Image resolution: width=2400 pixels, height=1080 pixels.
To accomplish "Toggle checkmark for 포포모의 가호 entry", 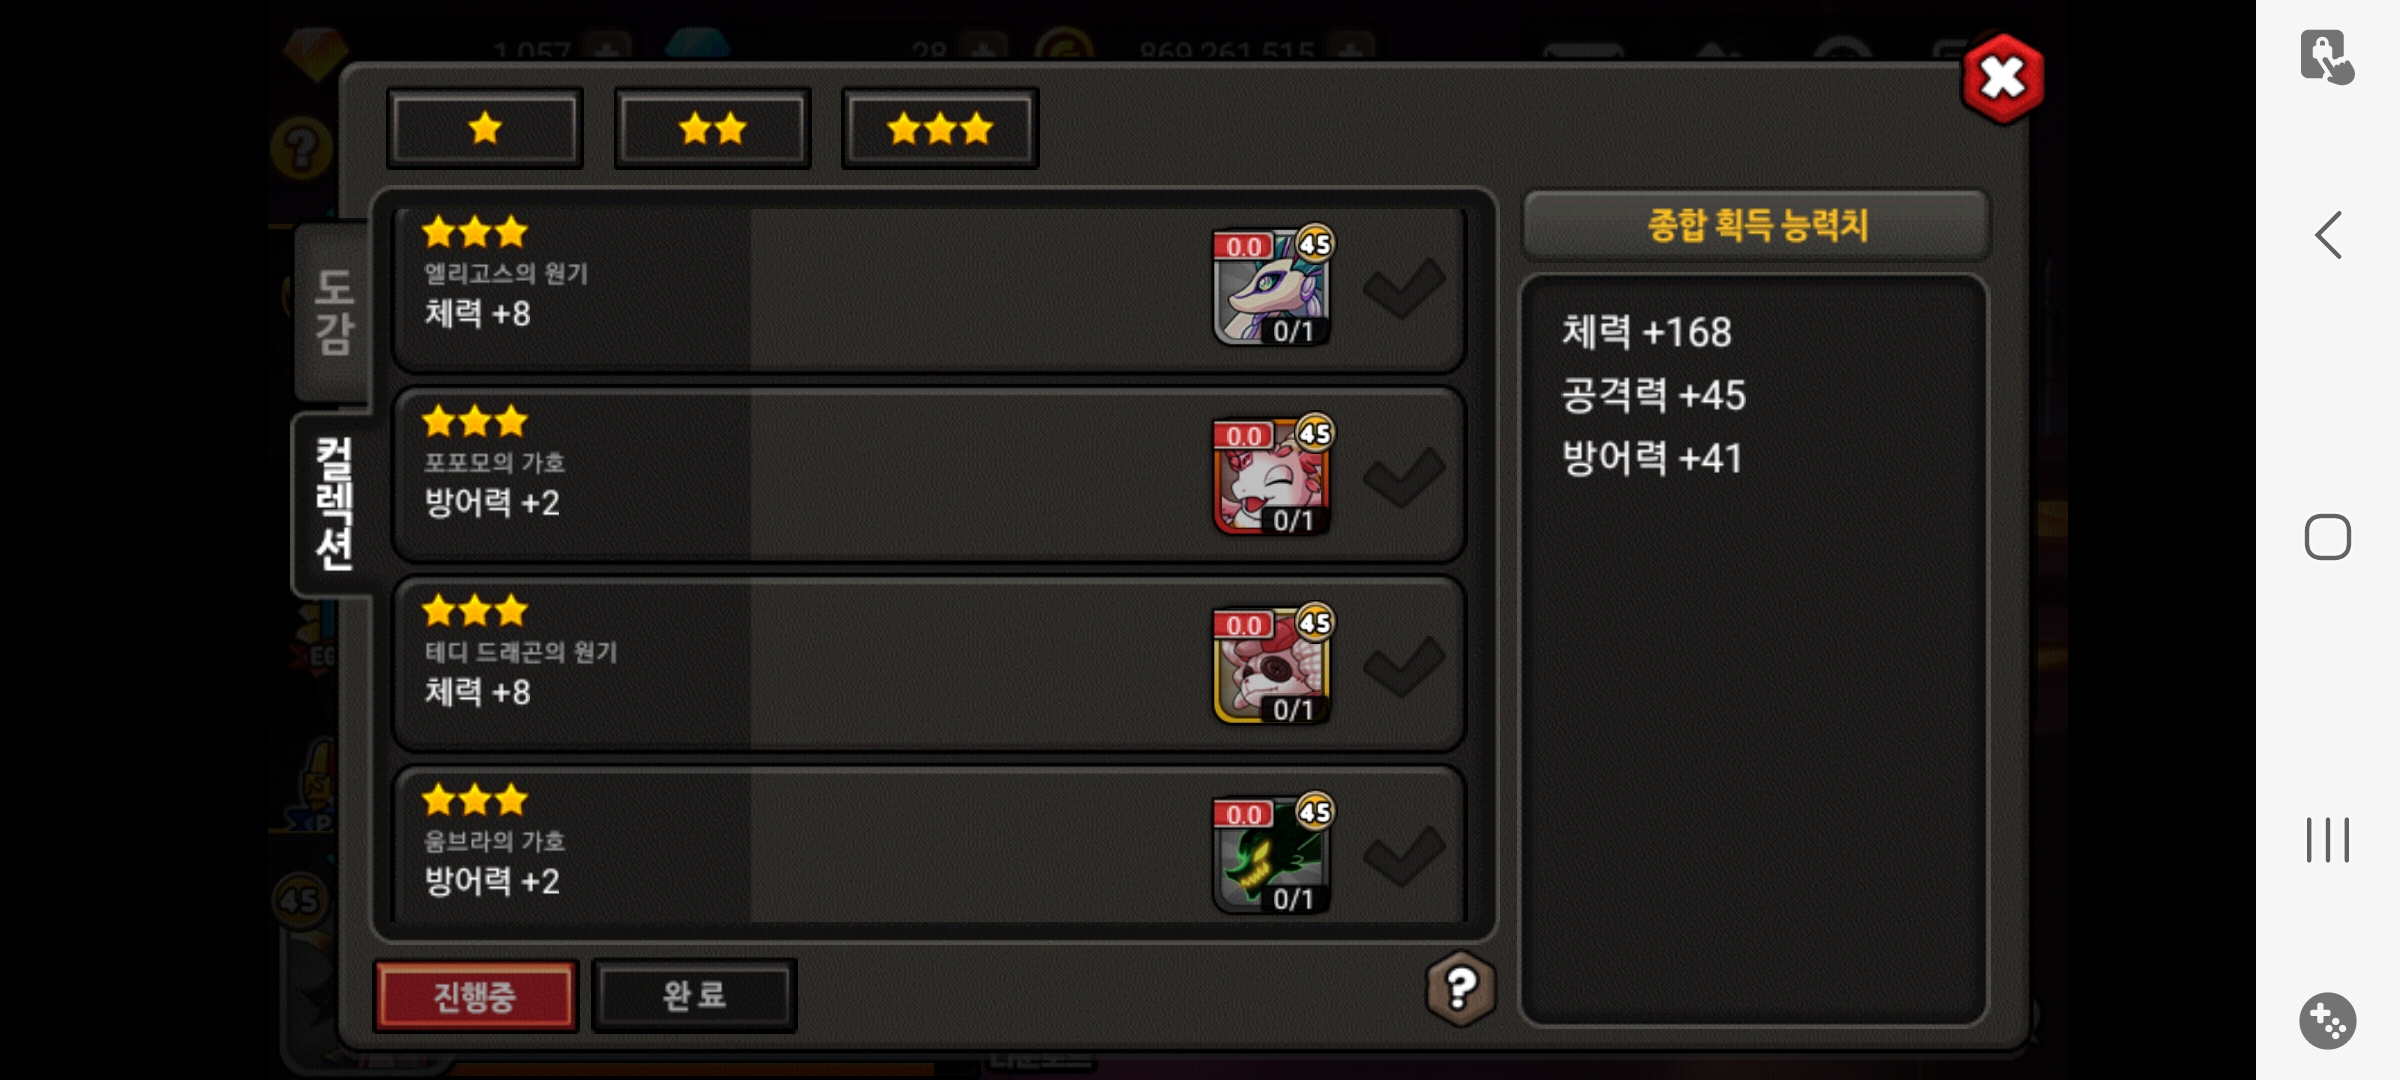I will click(1404, 478).
